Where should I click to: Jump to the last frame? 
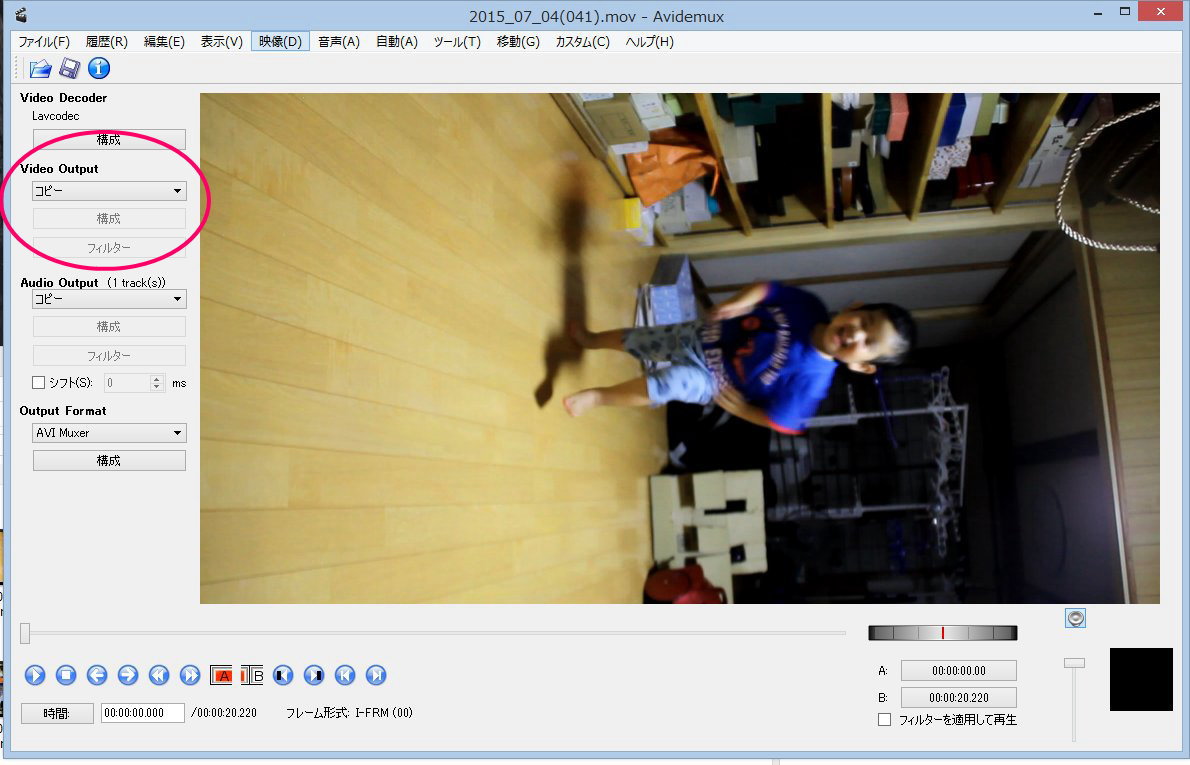pyautogui.click(x=376, y=675)
